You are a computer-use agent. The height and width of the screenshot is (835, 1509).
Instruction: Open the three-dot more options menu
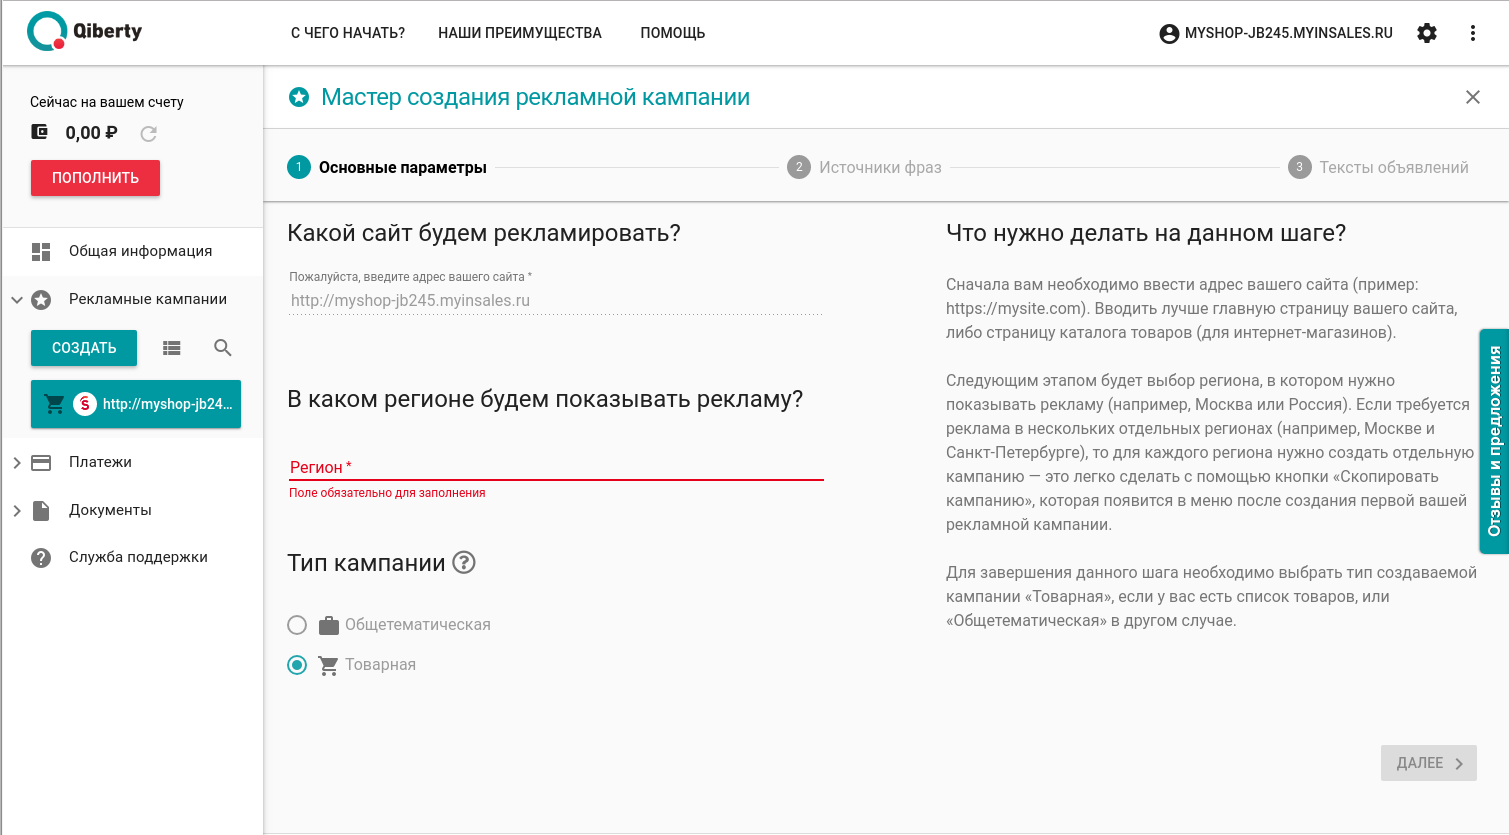click(x=1472, y=33)
